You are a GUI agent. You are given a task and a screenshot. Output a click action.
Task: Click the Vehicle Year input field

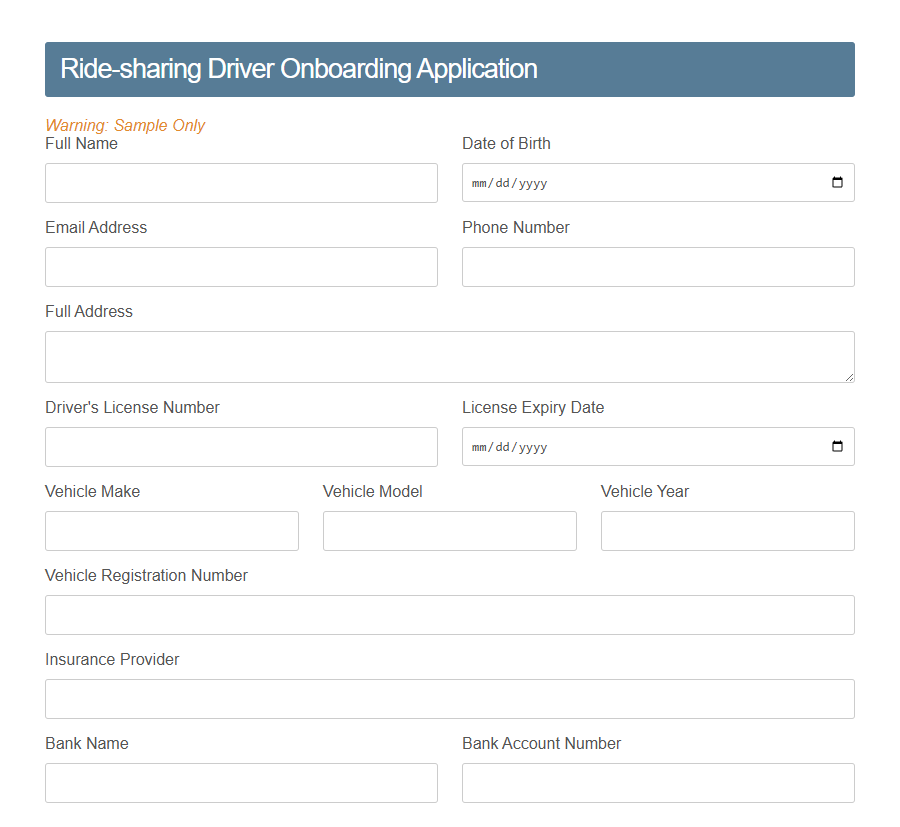(x=727, y=531)
